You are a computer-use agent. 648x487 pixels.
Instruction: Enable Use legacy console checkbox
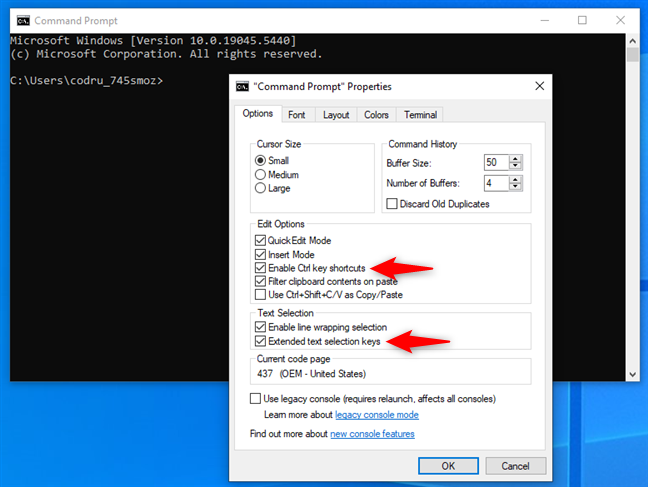(x=255, y=399)
